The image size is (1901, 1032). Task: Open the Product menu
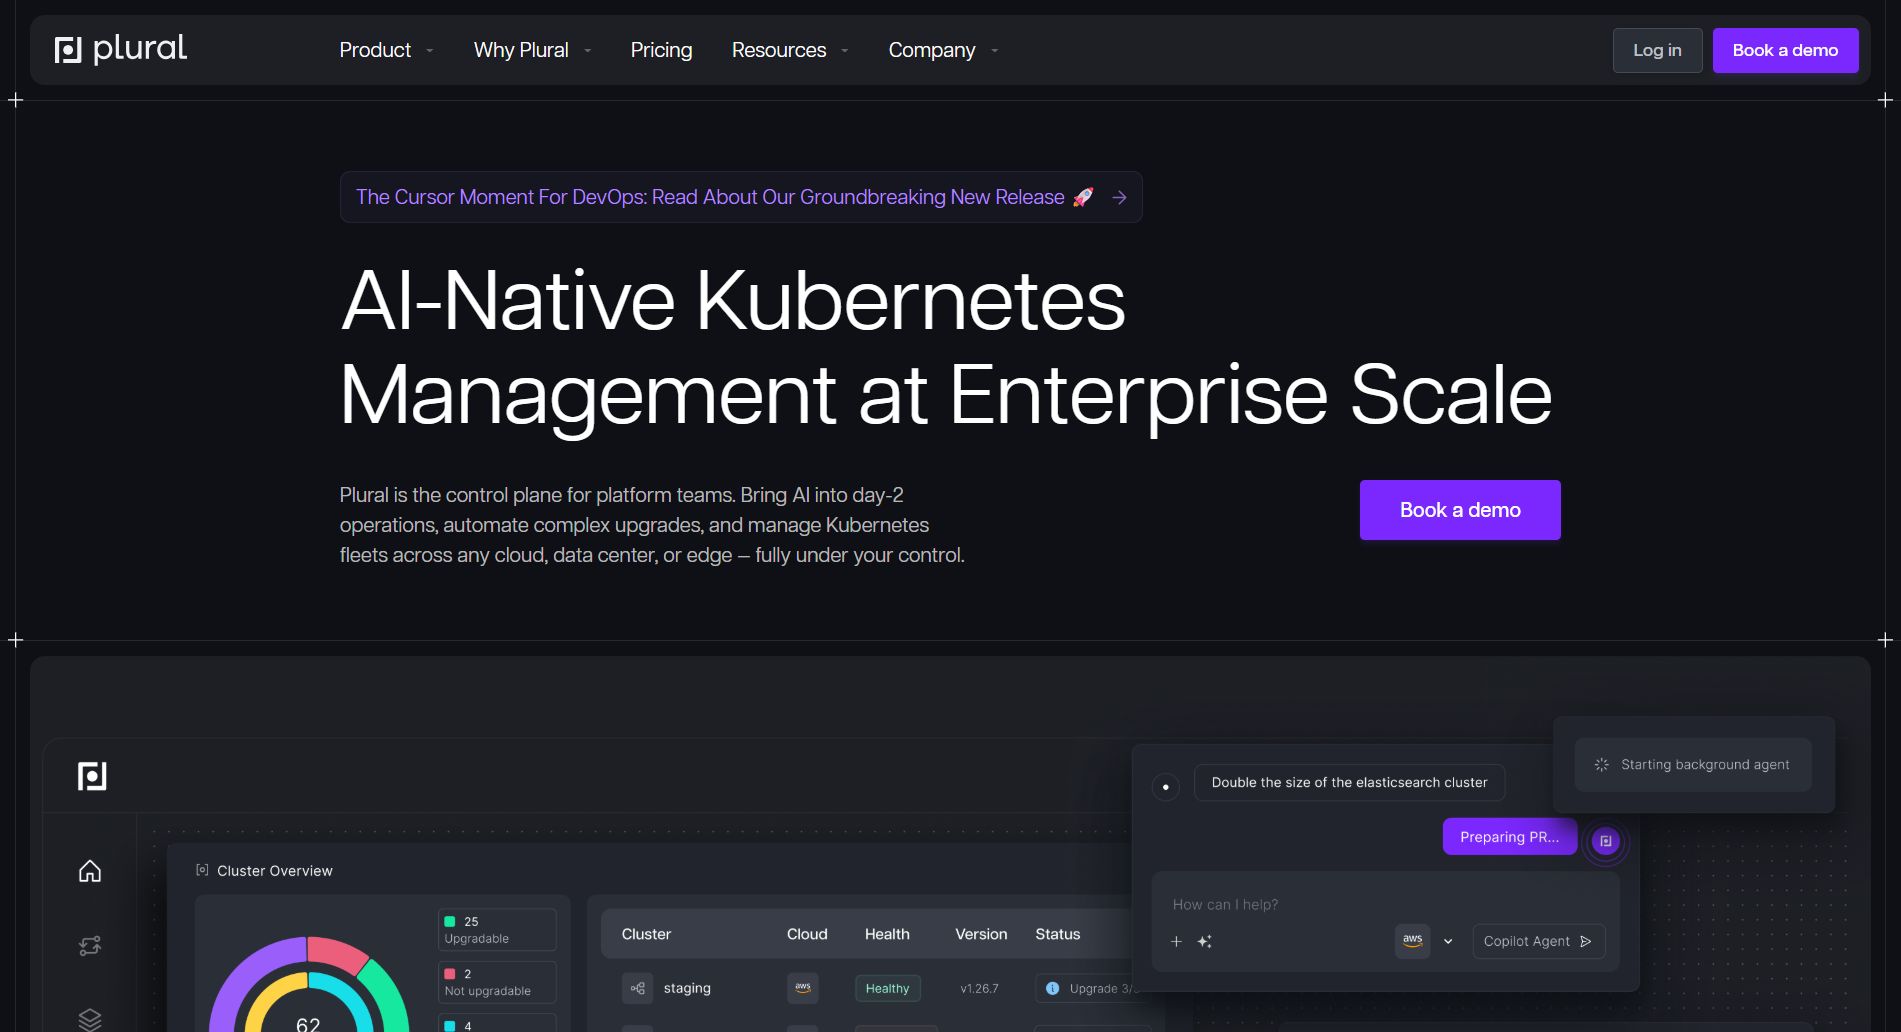pyautogui.click(x=375, y=50)
